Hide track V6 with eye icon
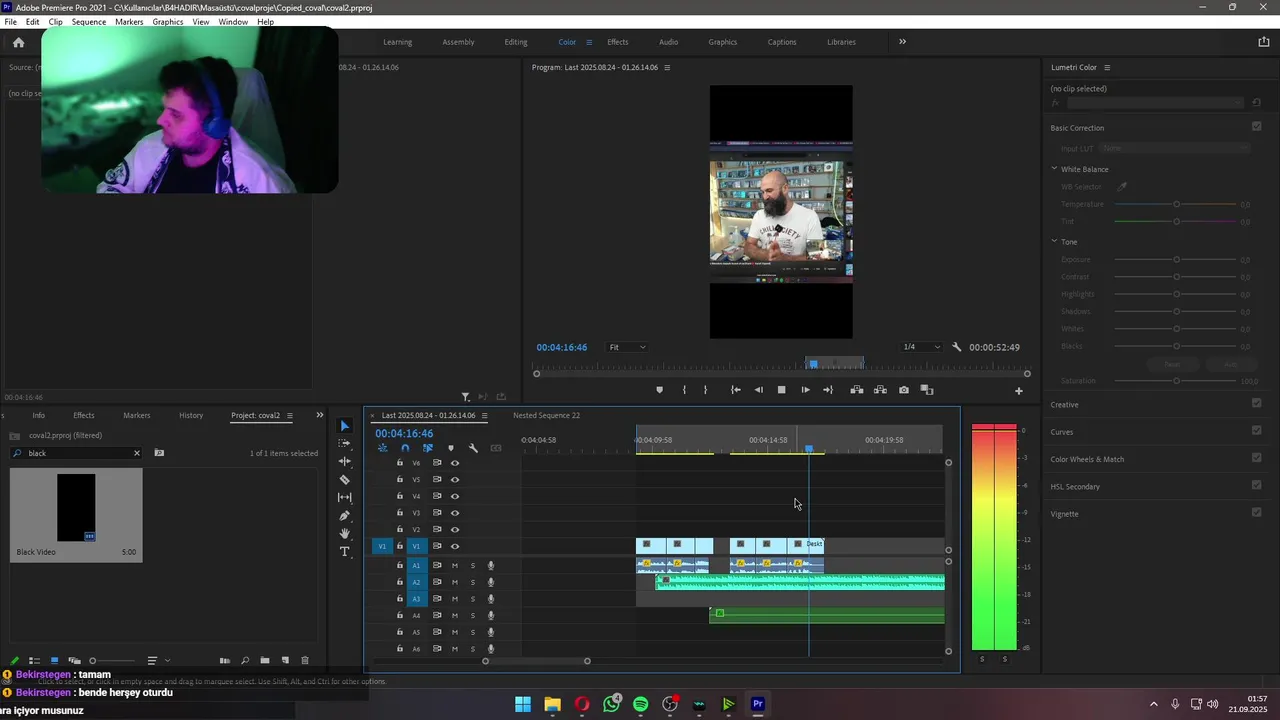 [x=455, y=463]
